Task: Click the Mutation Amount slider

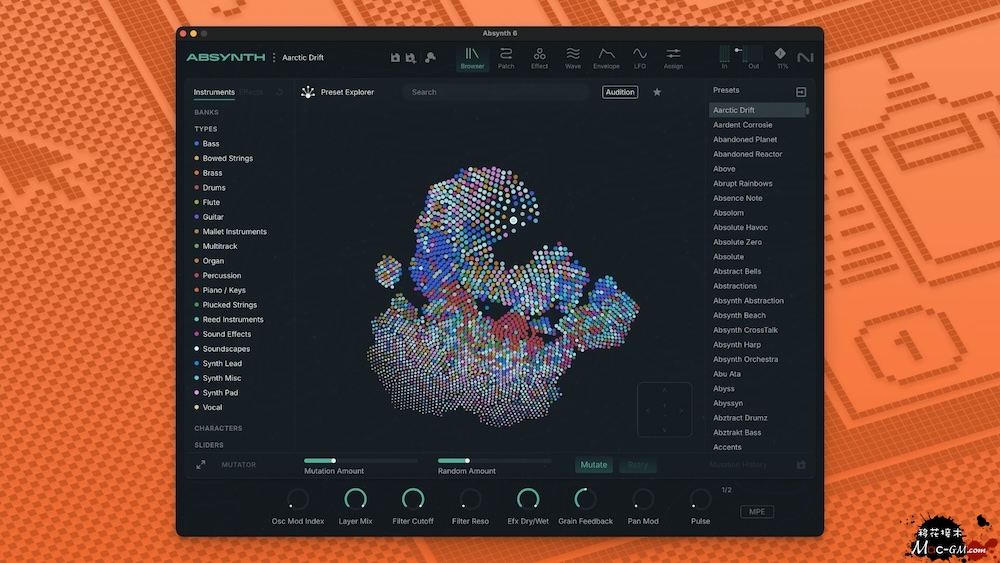Action: coord(360,461)
